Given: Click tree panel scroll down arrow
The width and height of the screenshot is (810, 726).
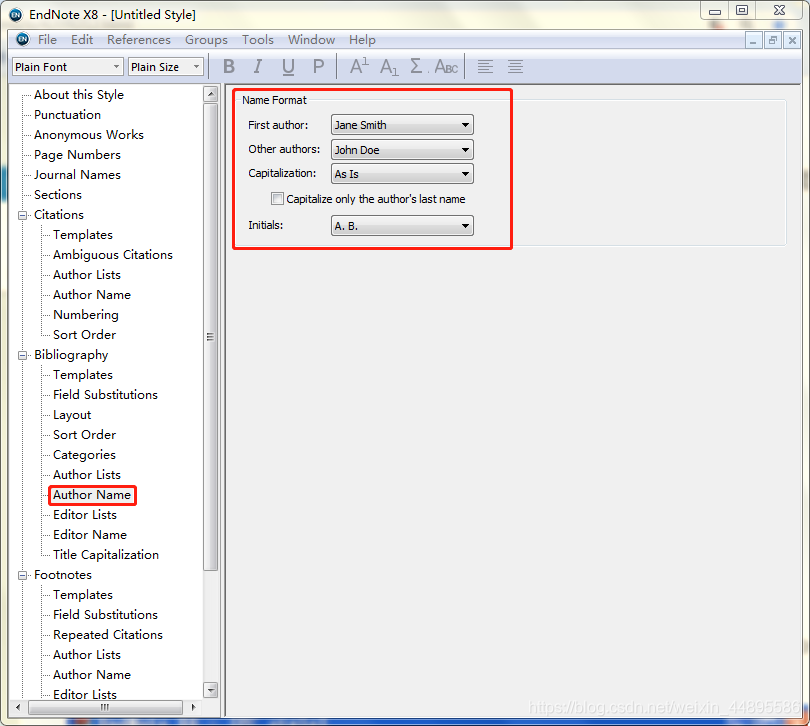Looking at the screenshot, I should (x=210, y=690).
